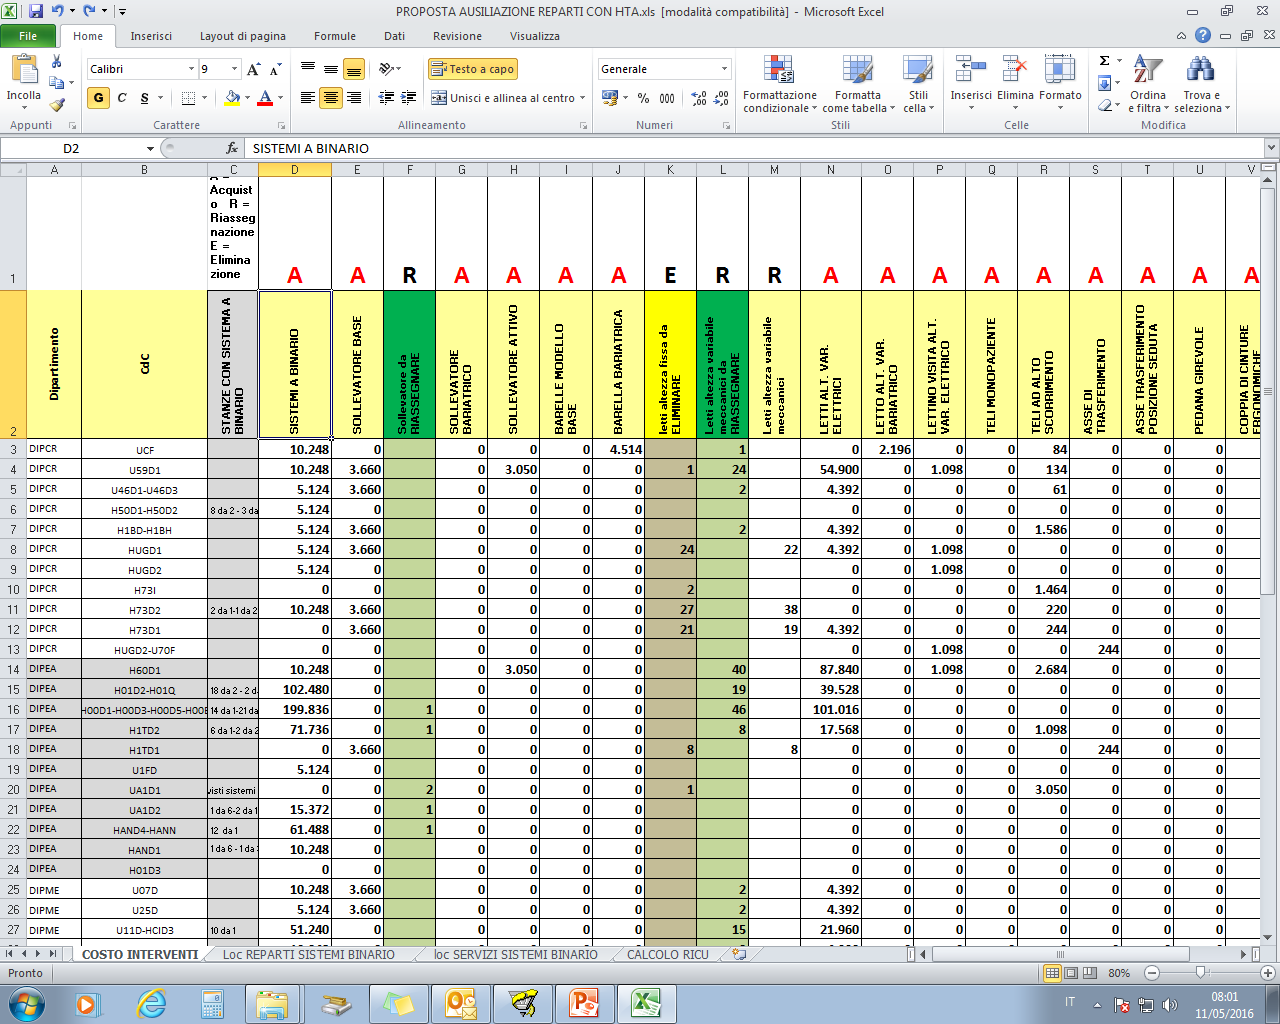
Task: Click the thousands separator 000 icon
Action: coord(667,98)
